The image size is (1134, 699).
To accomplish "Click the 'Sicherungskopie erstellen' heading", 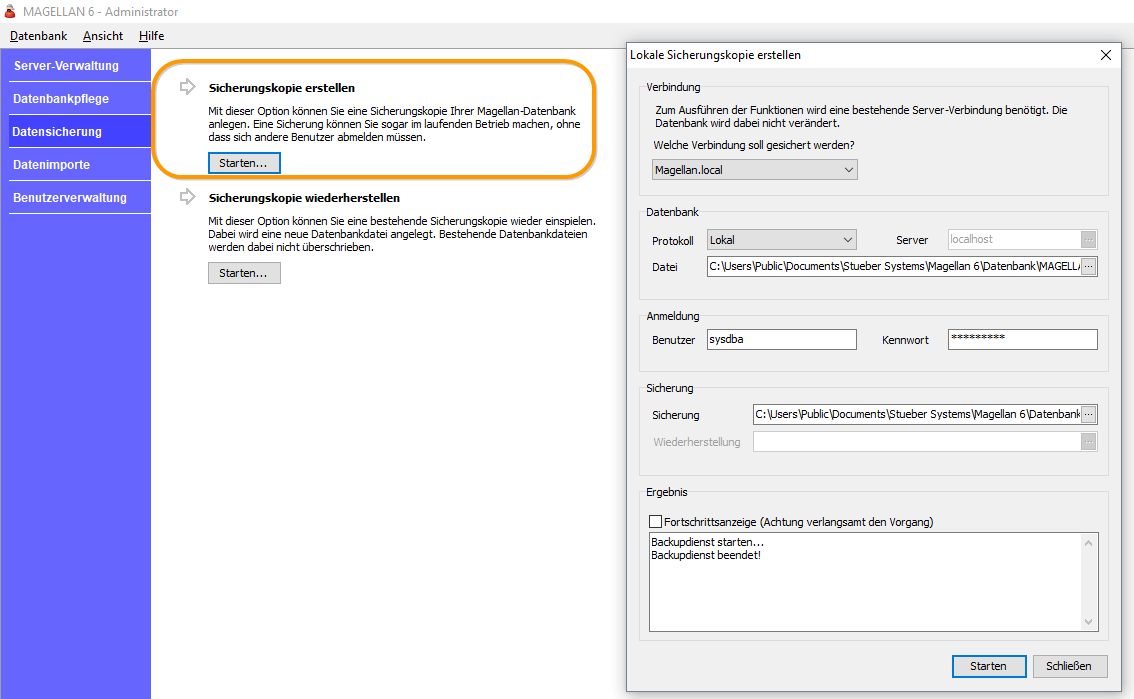I will click(x=281, y=88).
